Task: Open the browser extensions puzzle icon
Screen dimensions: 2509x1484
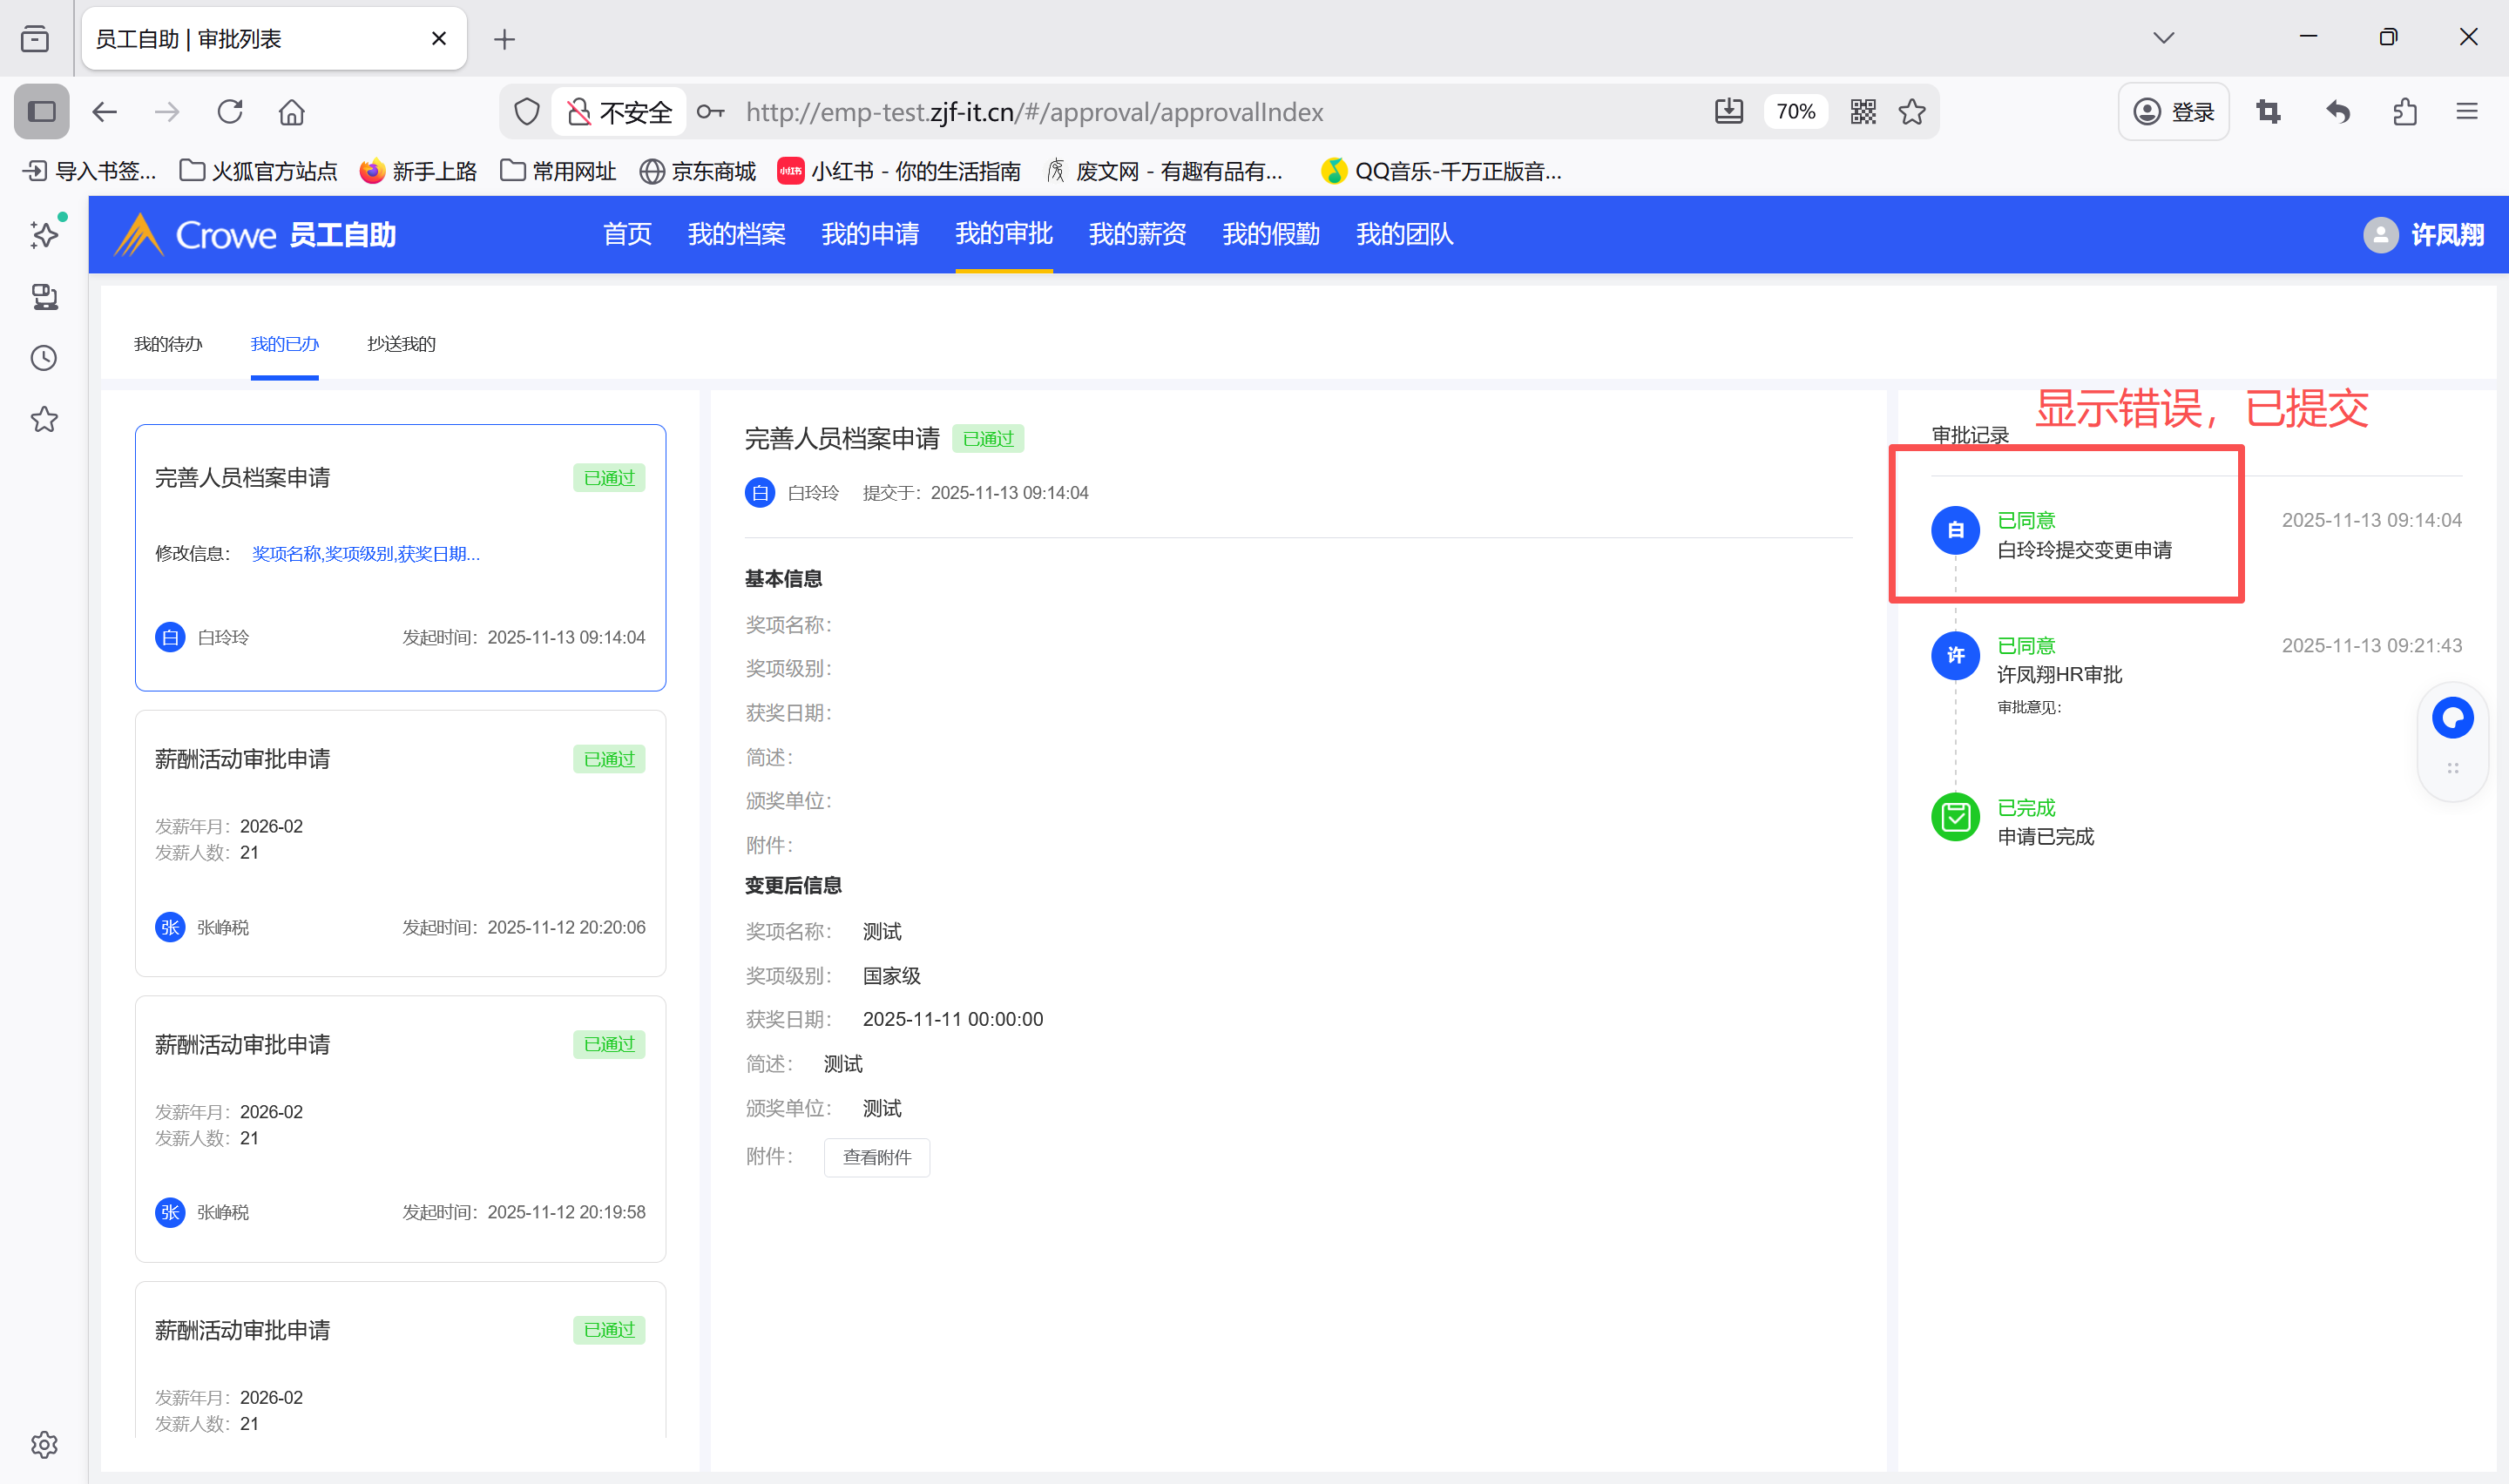Action: [2405, 112]
